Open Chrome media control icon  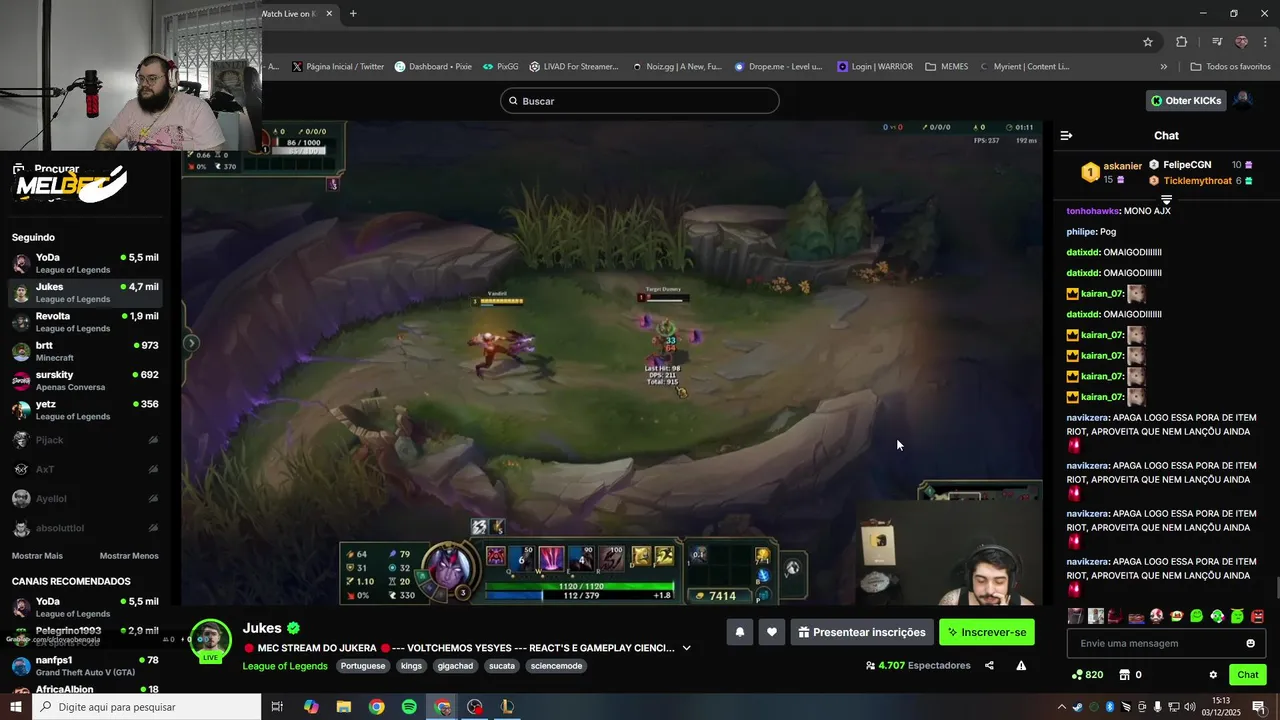1217,41
